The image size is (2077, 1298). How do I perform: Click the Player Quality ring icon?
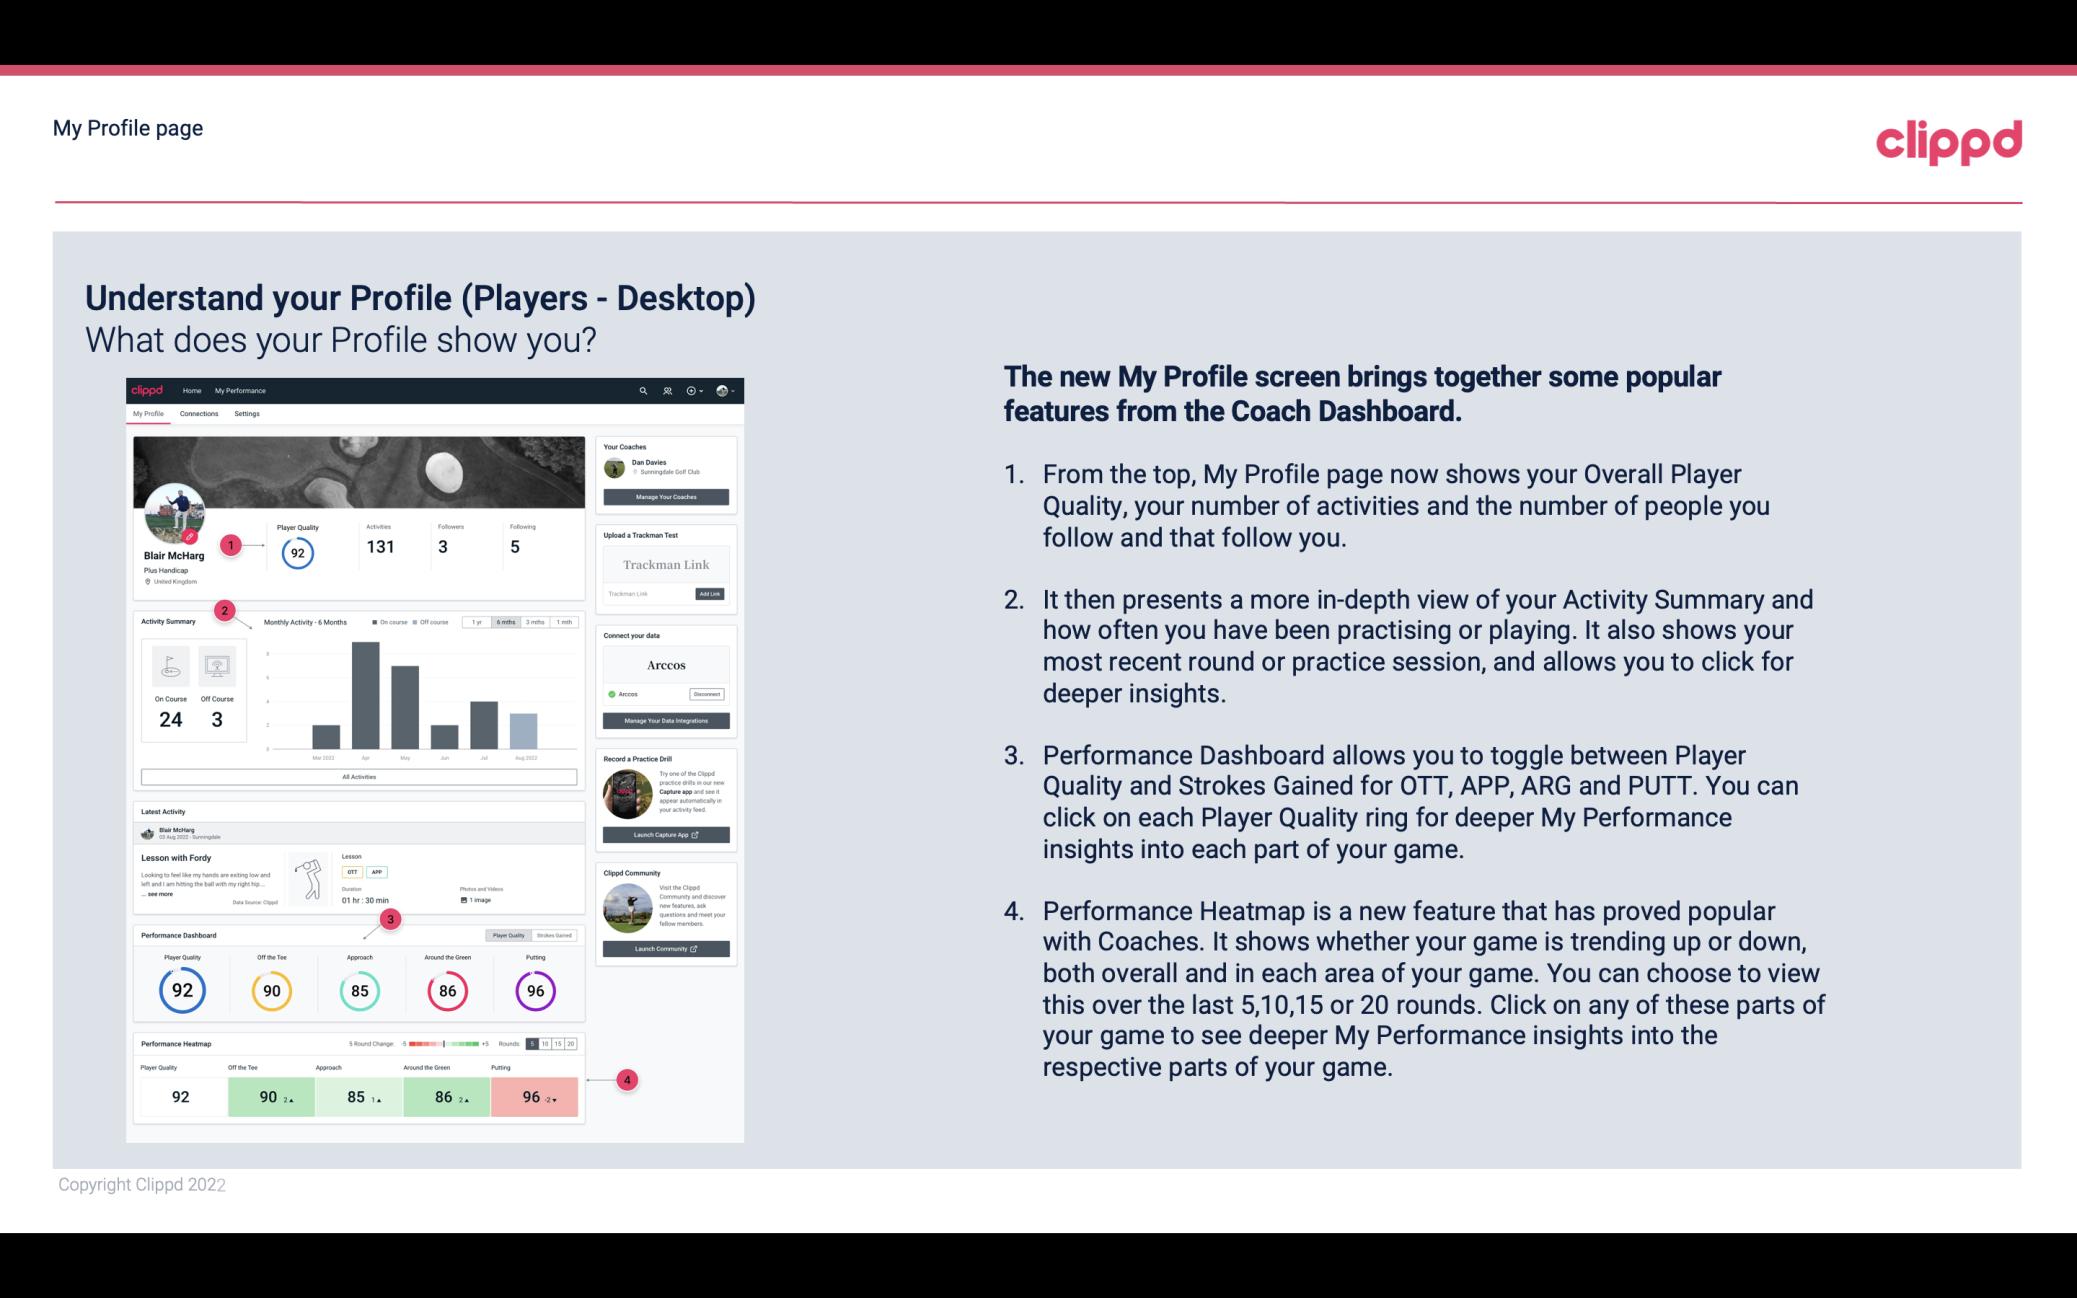182,990
